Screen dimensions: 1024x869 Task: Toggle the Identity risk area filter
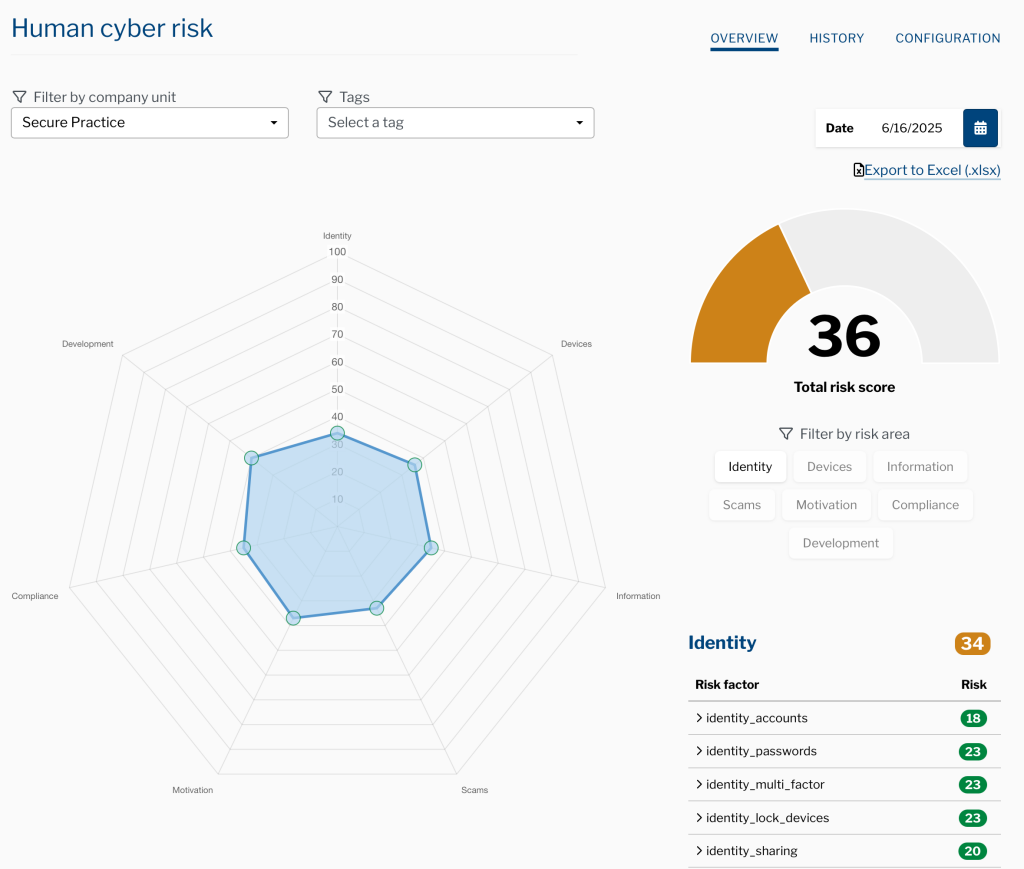[x=750, y=467]
